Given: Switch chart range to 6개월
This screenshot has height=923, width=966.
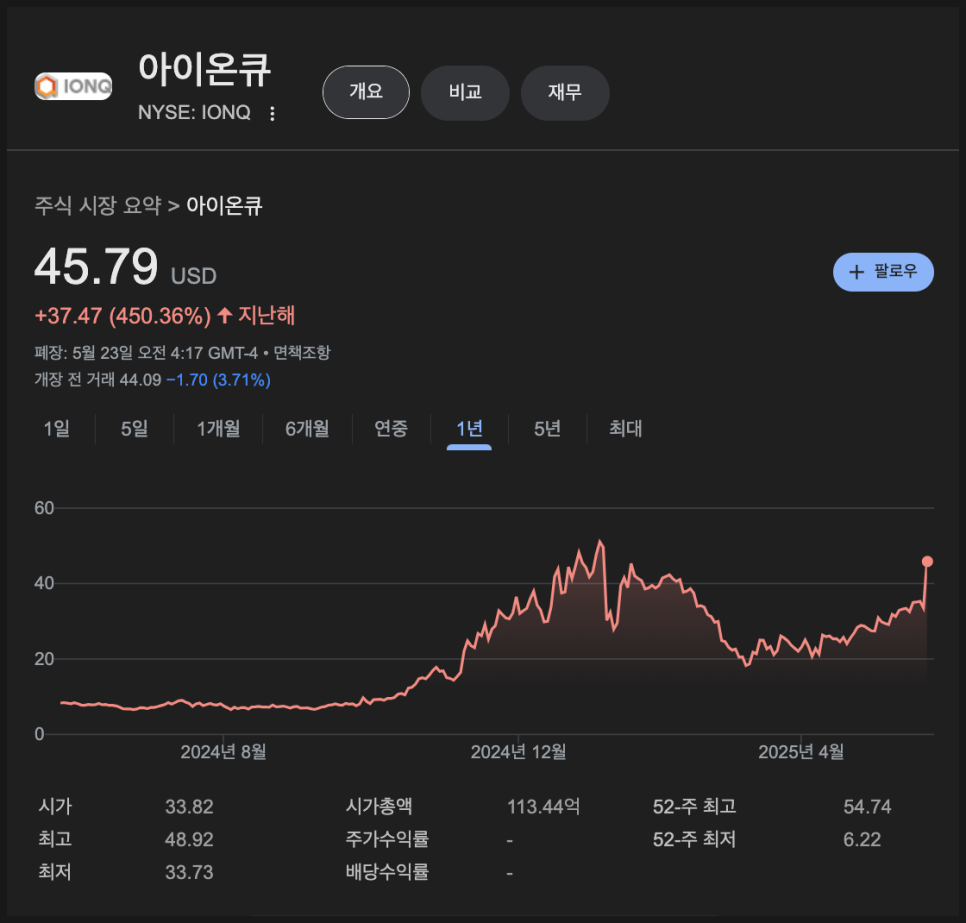Looking at the screenshot, I should pyautogui.click(x=307, y=428).
